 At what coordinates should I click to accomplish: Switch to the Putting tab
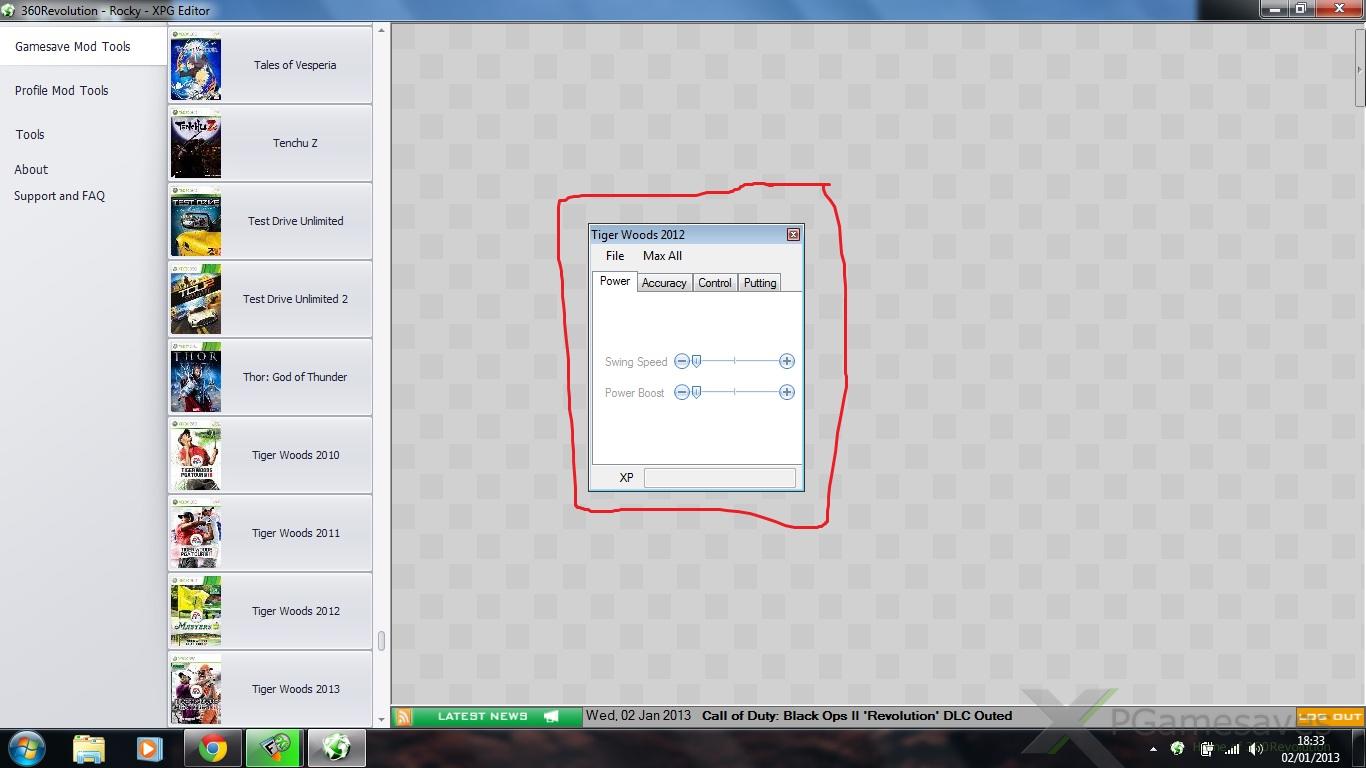coord(760,283)
